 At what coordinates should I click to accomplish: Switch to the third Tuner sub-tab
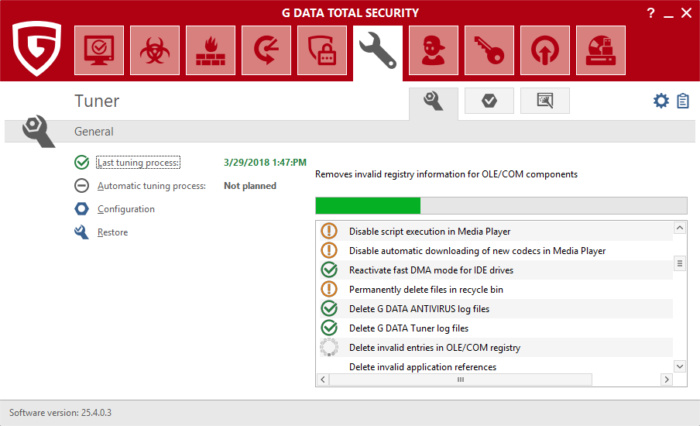click(x=544, y=101)
